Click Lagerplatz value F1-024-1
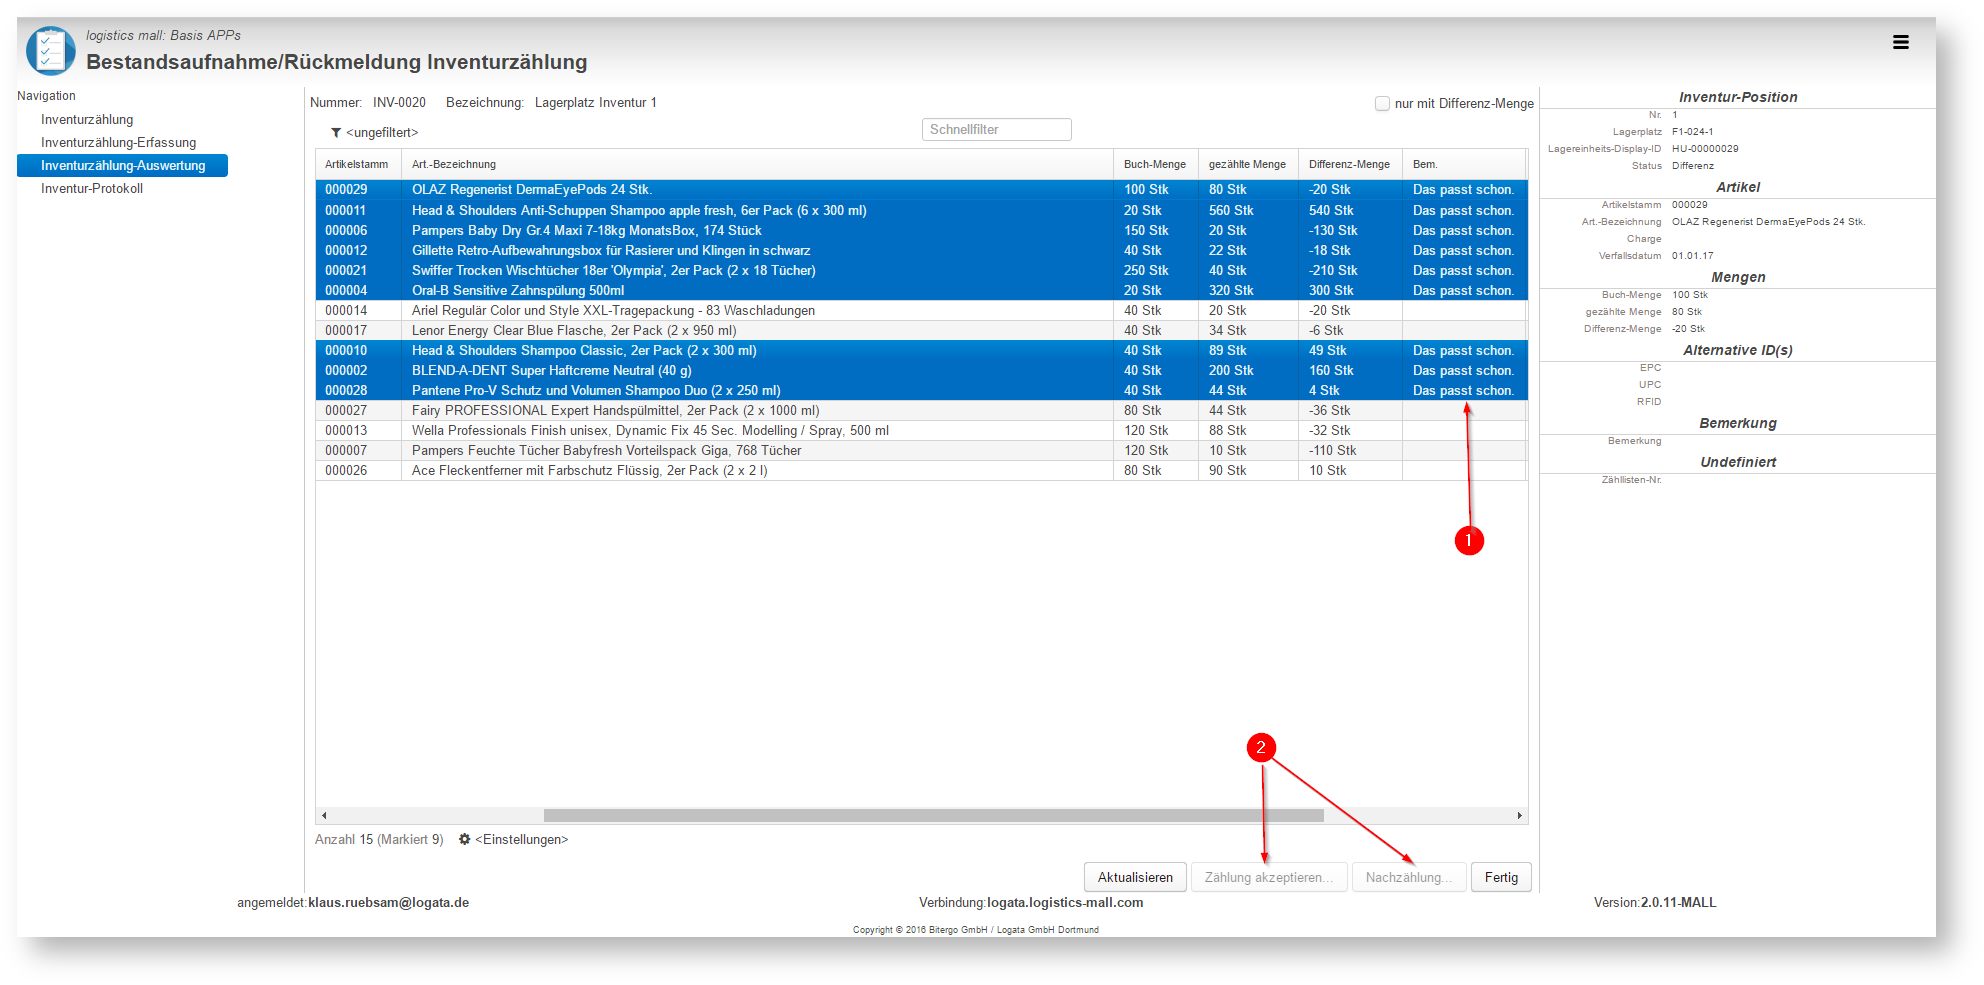1984x985 pixels. click(x=1692, y=131)
